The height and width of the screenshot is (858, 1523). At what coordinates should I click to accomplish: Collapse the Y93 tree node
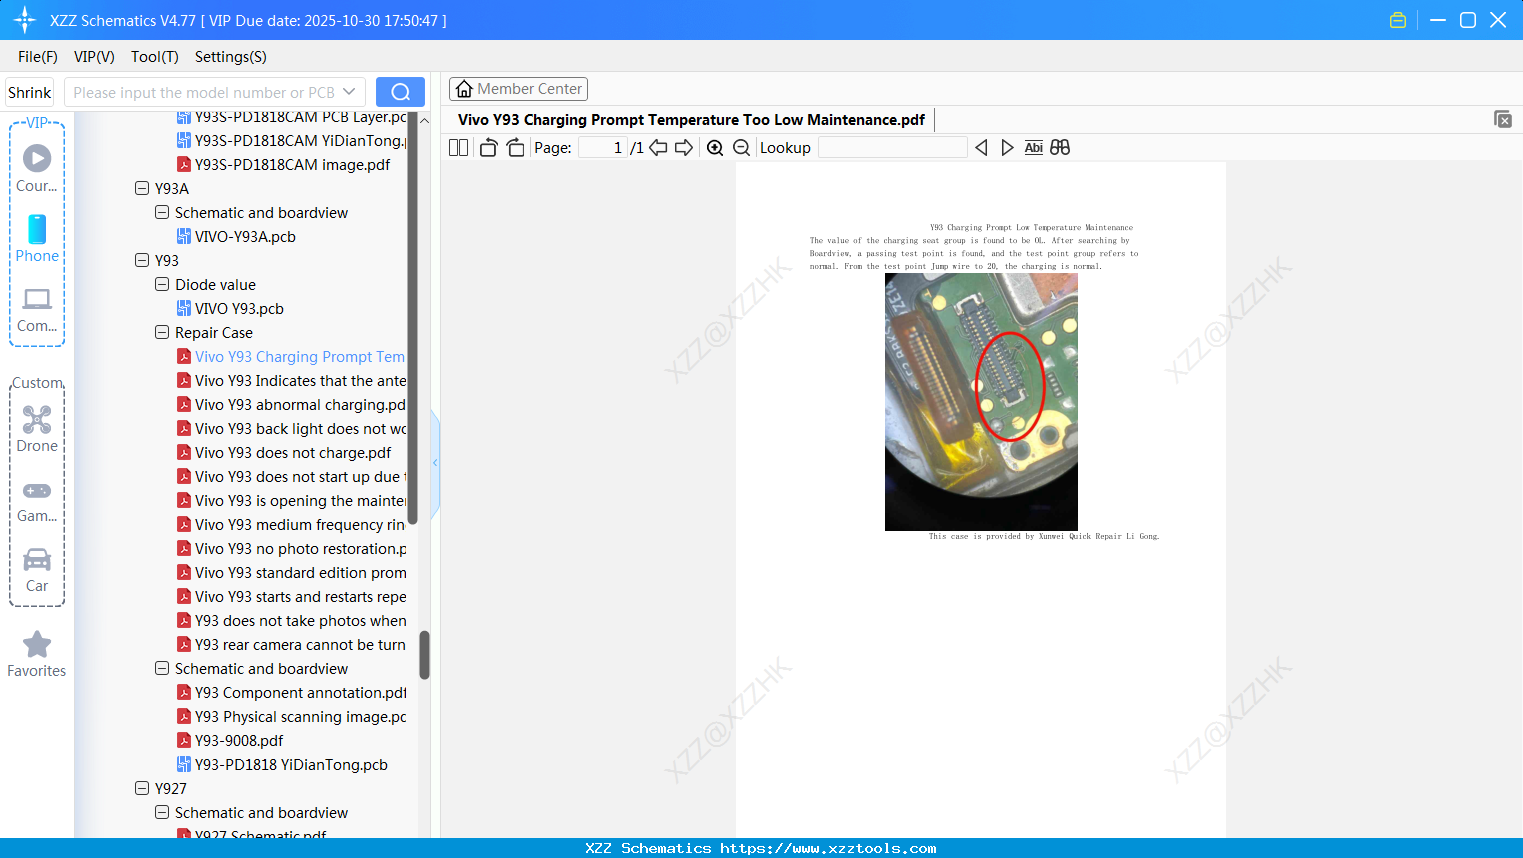coord(142,260)
